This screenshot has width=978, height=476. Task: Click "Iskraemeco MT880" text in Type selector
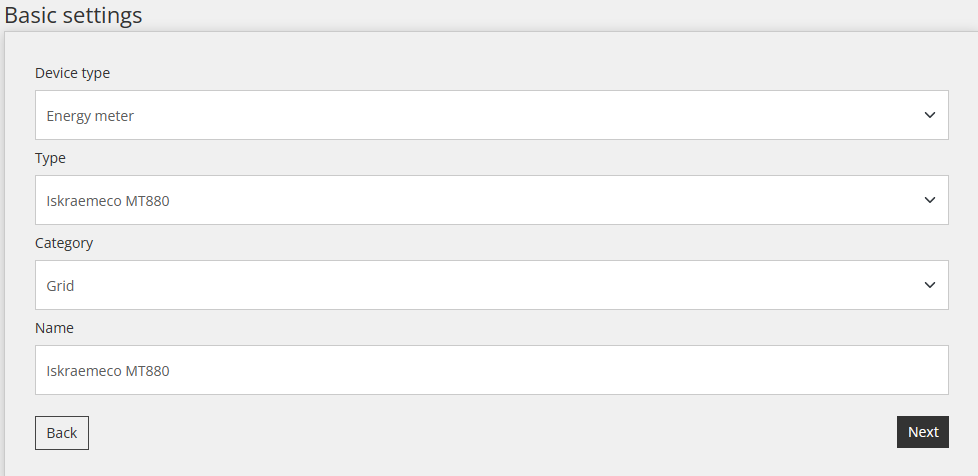[108, 201]
